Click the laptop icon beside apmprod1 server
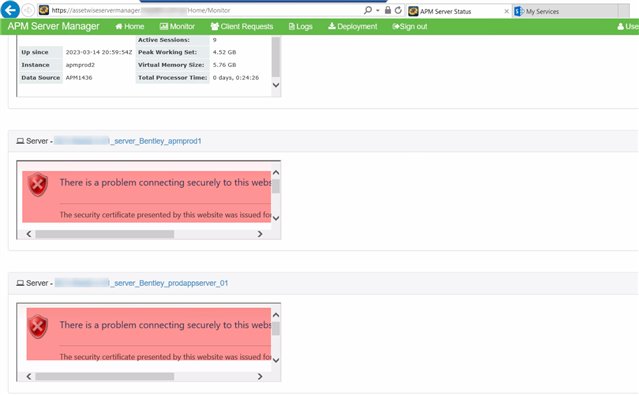The width and height of the screenshot is (639, 395). [20, 141]
